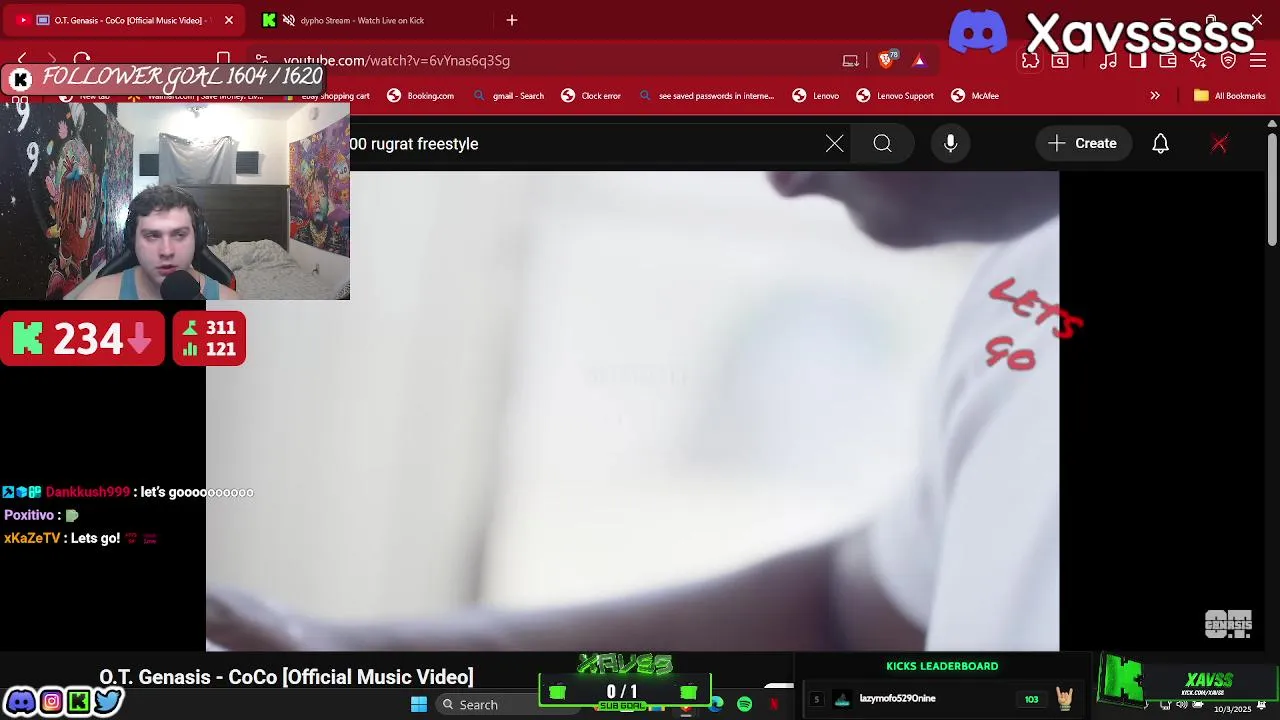The image size is (1280, 720).
Task: Open the eBay shopping cart bookmark
Action: pyautogui.click(x=328, y=96)
